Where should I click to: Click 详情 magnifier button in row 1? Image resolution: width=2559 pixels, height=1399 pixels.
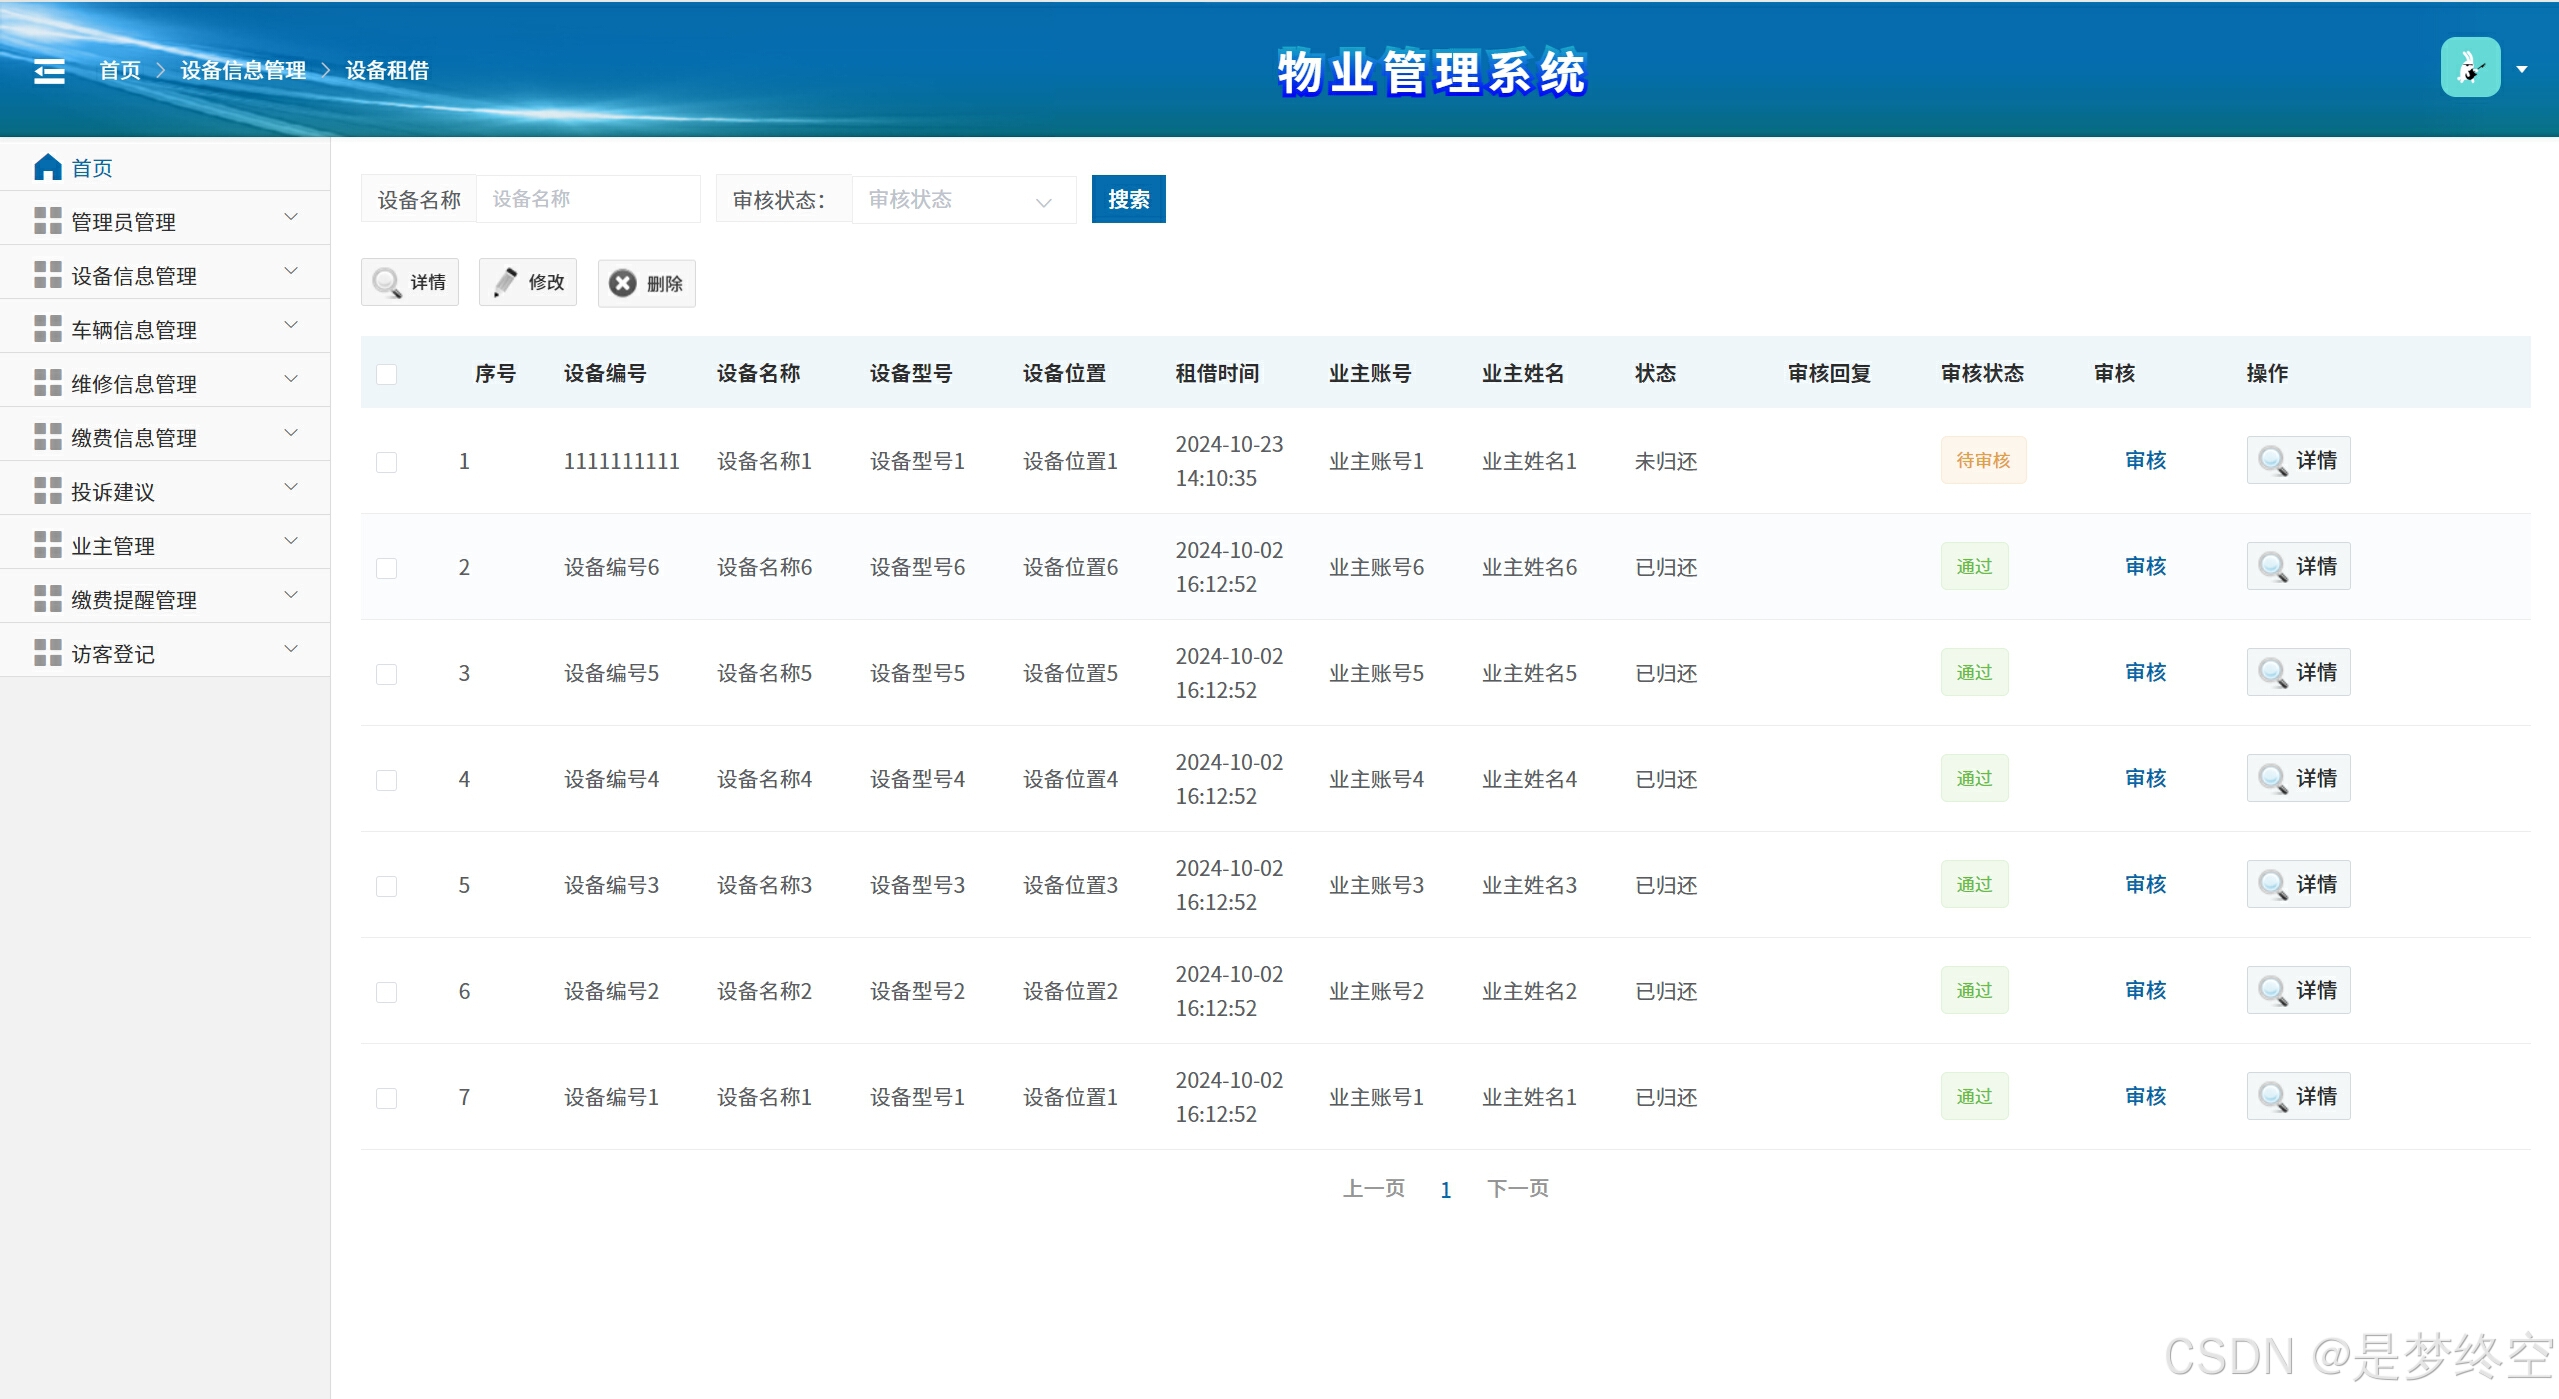[2297, 461]
